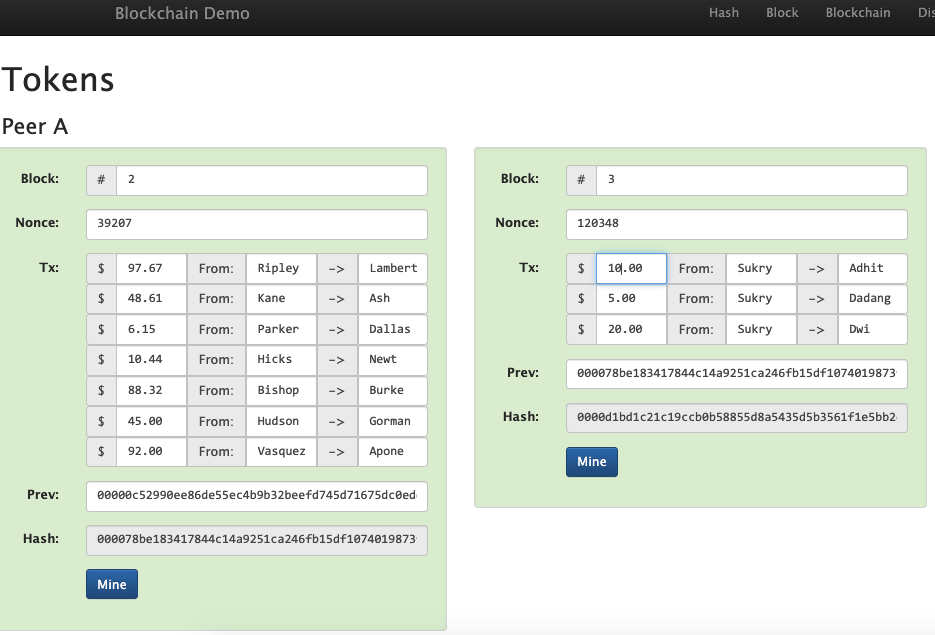Click the Tx label in block 3
The width and height of the screenshot is (935, 635).
[529, 268]
